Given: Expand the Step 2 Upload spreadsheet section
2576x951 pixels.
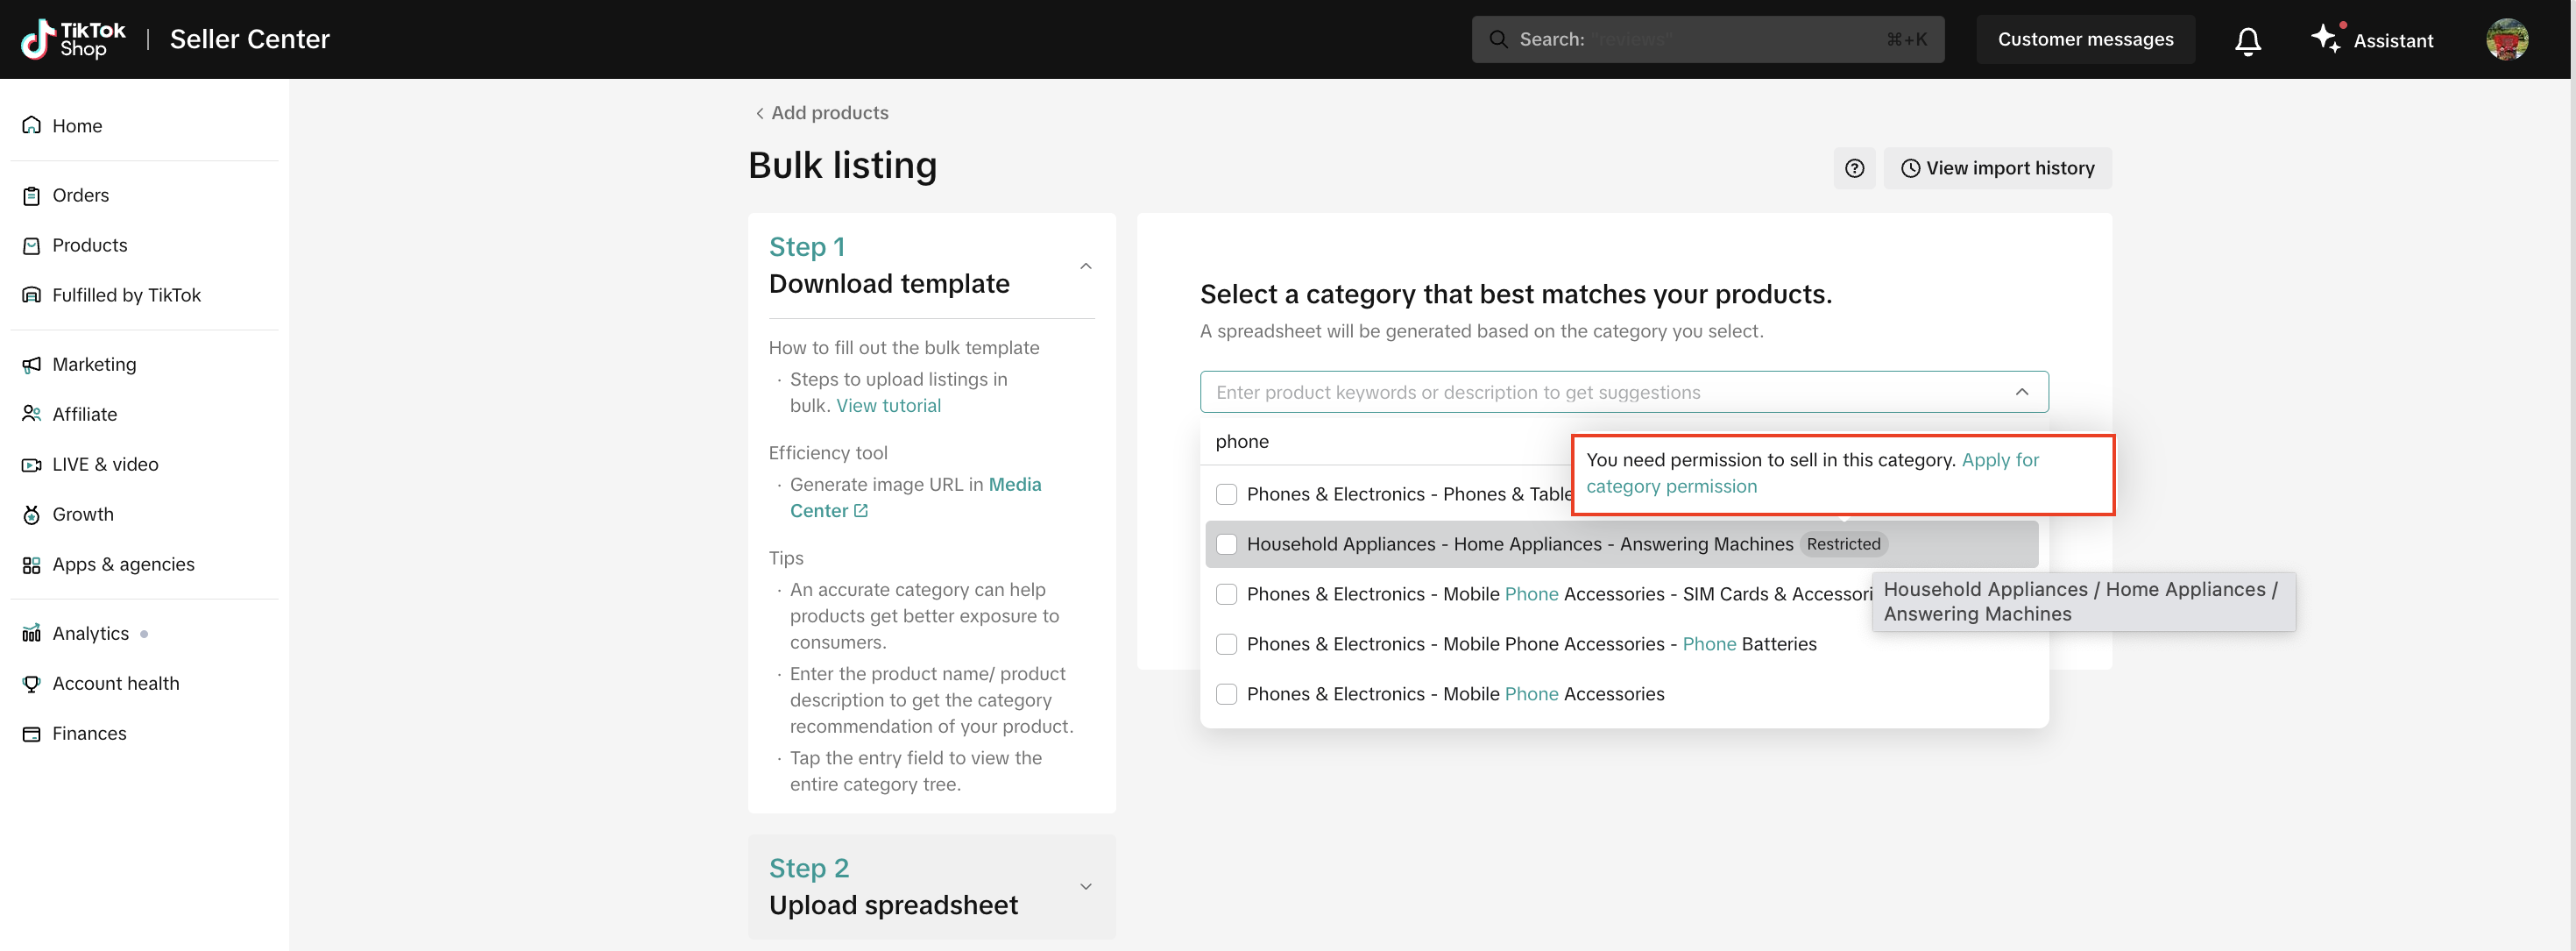Looking at the screenshot, I should pos(1085,887).
